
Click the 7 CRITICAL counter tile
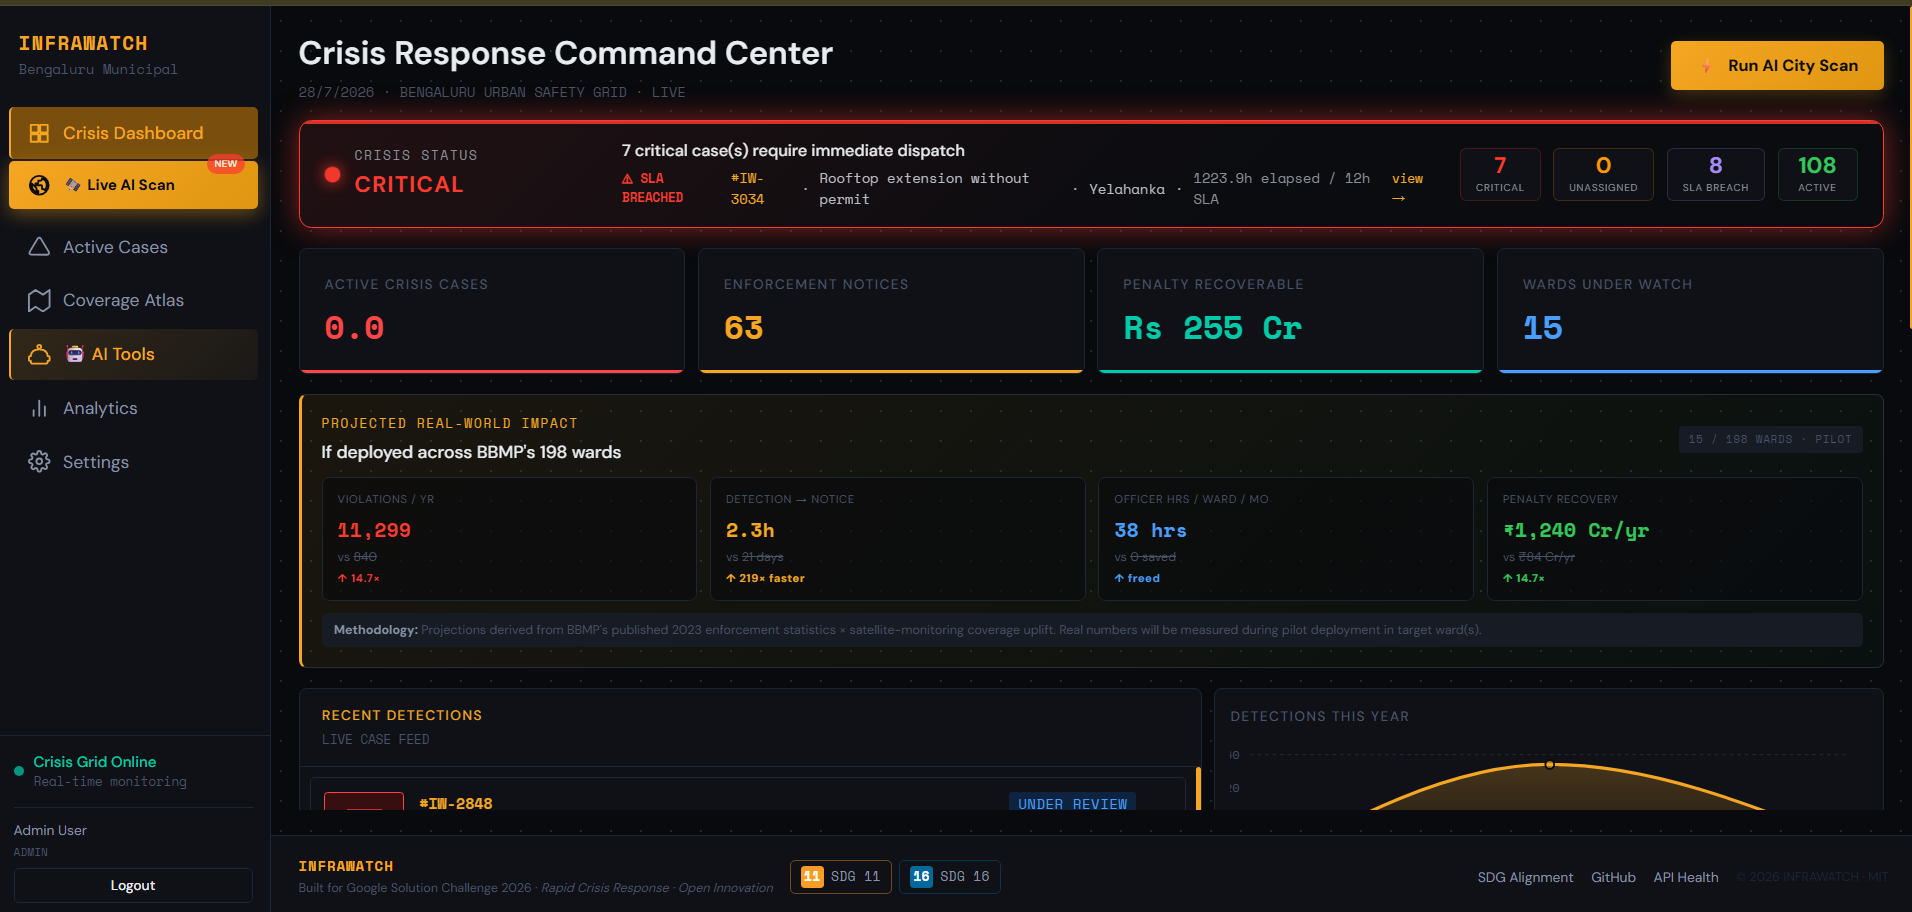[x=1500, y=174]
